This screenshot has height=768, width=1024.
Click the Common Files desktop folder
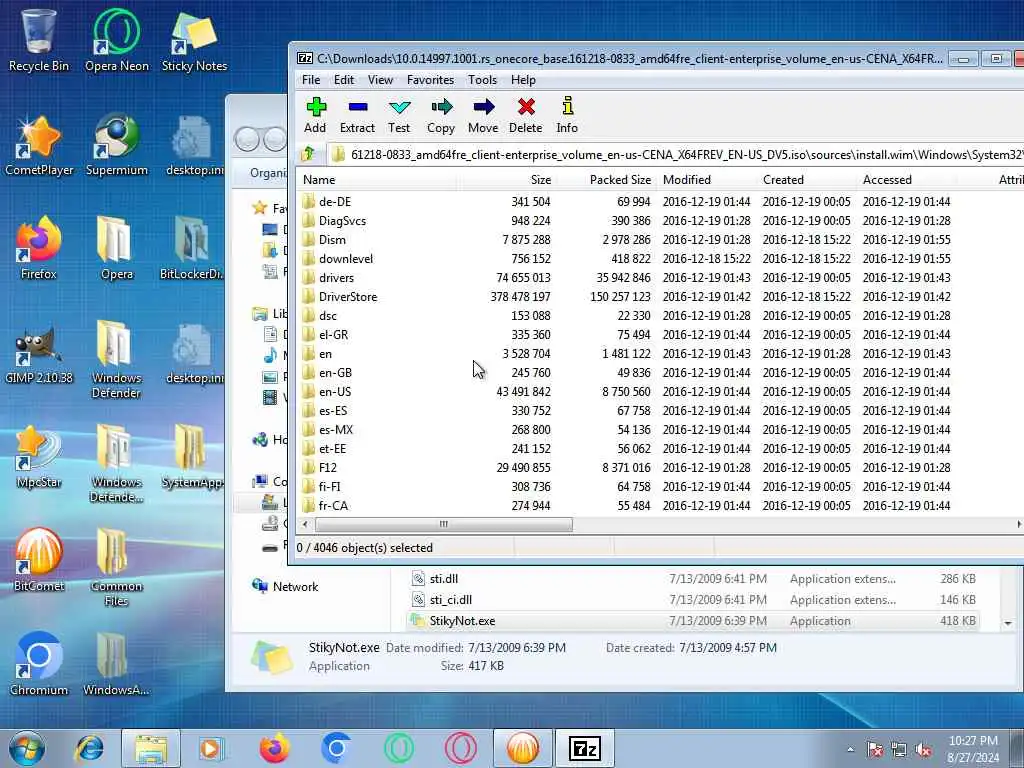(117, 568)
